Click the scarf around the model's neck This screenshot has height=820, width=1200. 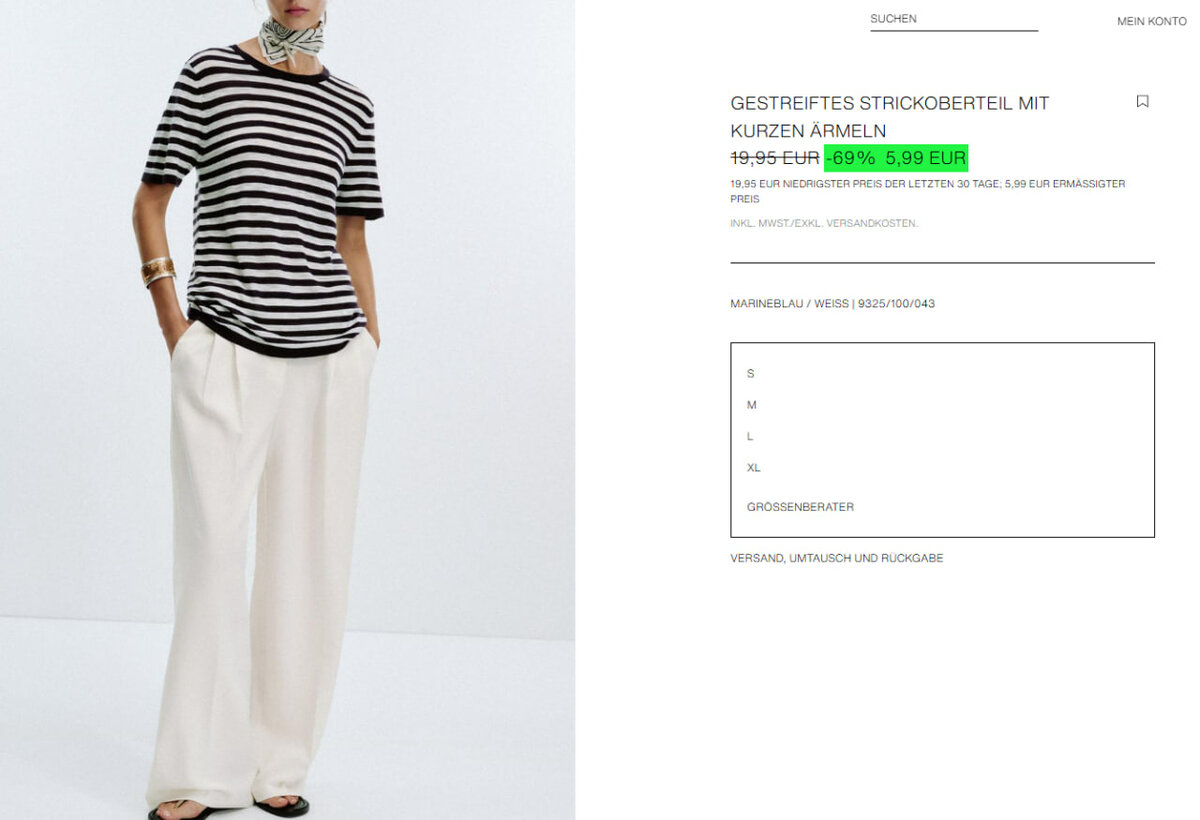pyautogui.click(x=291, y=40)
